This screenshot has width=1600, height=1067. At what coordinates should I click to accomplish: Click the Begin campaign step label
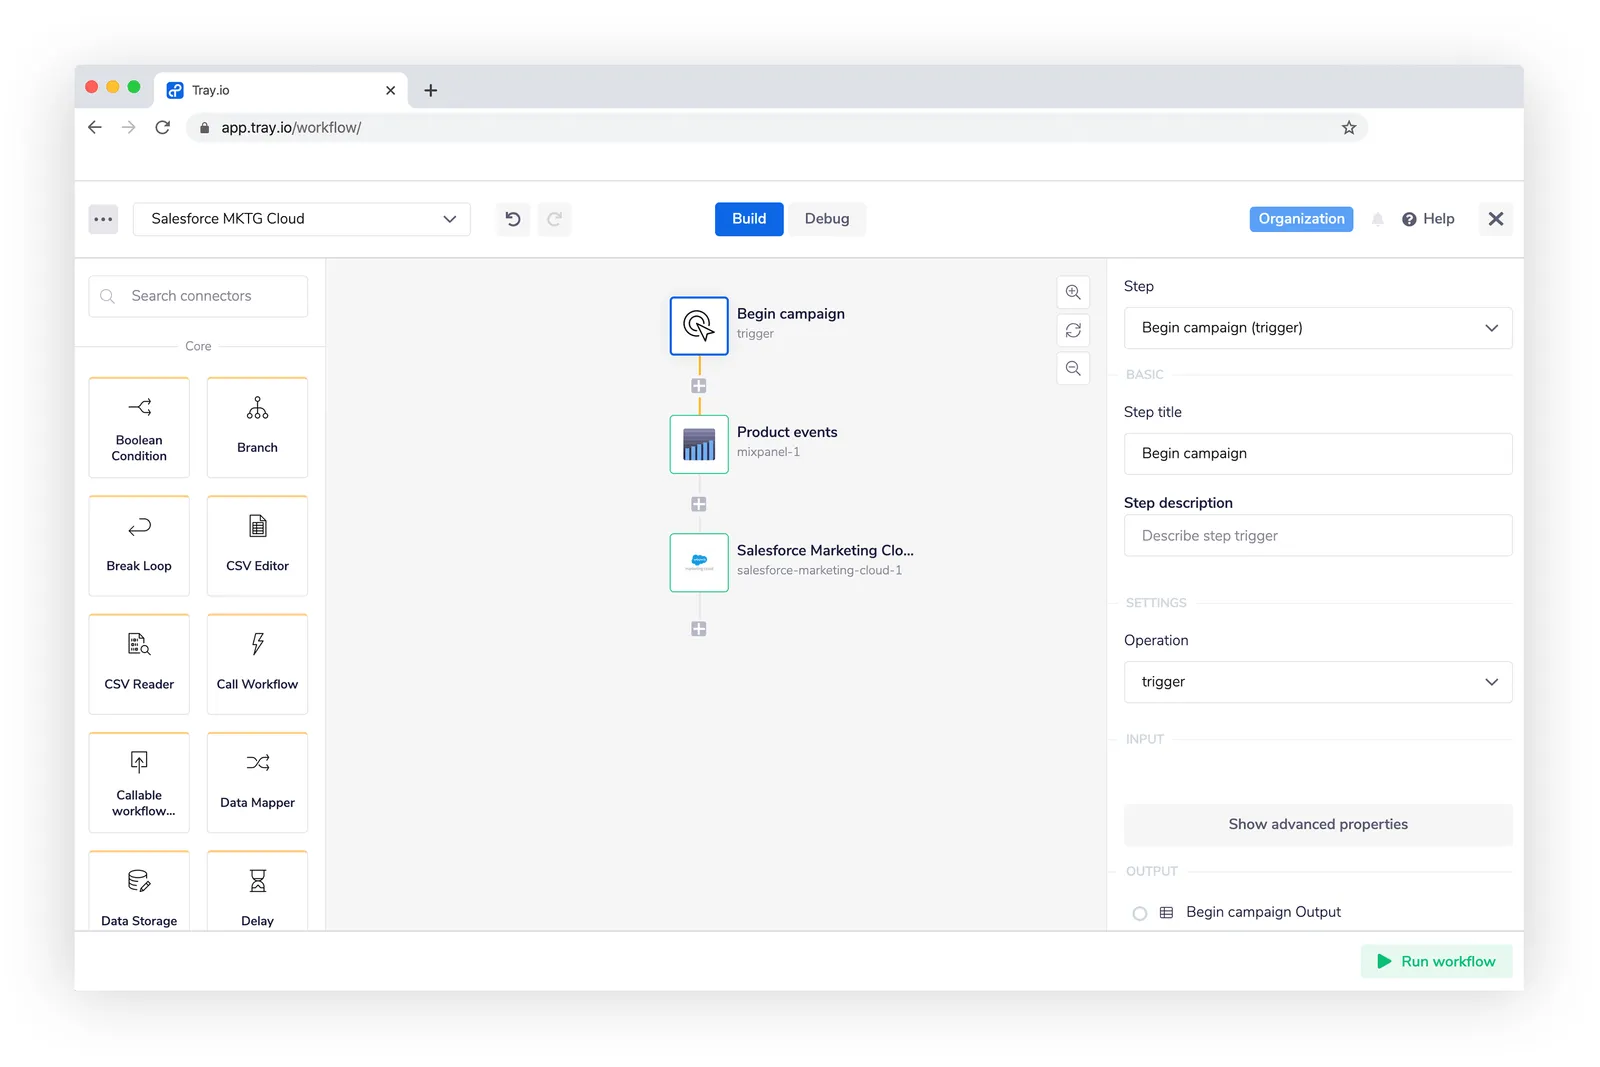pos(791,314)
